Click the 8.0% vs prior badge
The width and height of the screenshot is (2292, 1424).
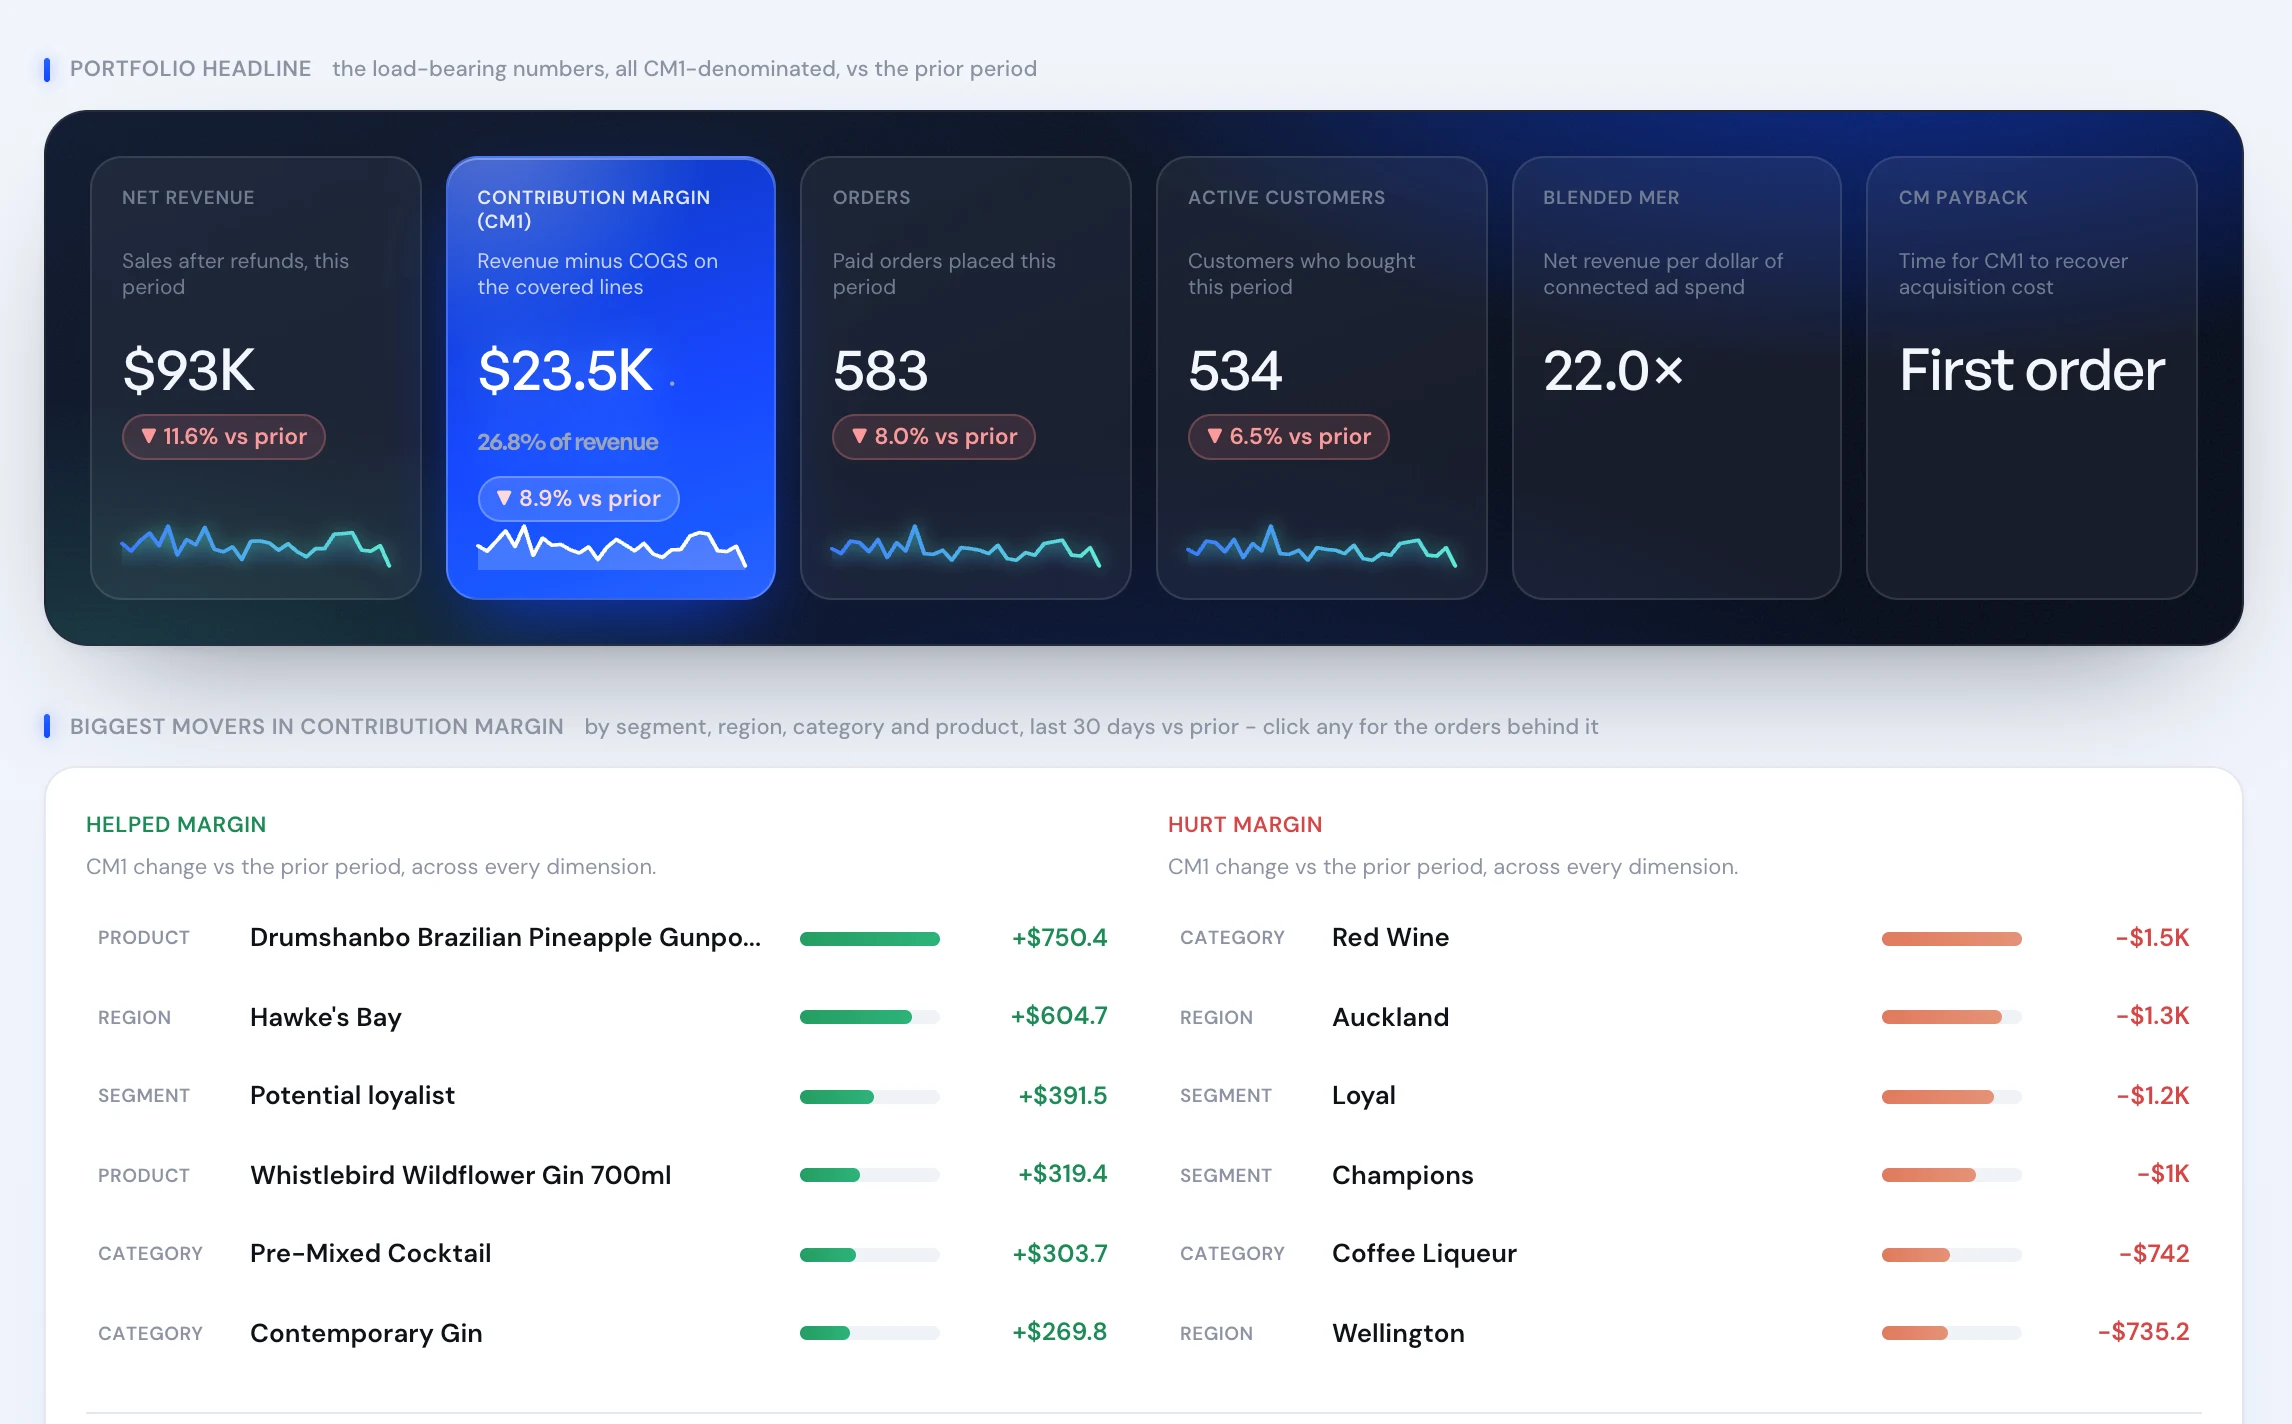point(934,437)
